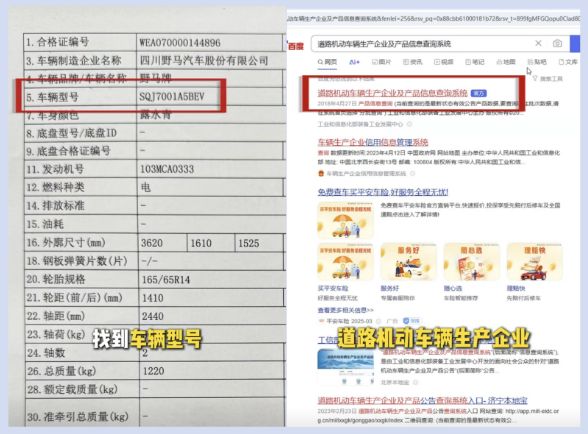Select vehicle model SQJ7001A5BEV
Viewport: 588px width, 434px height.
[x=172, y=97]
